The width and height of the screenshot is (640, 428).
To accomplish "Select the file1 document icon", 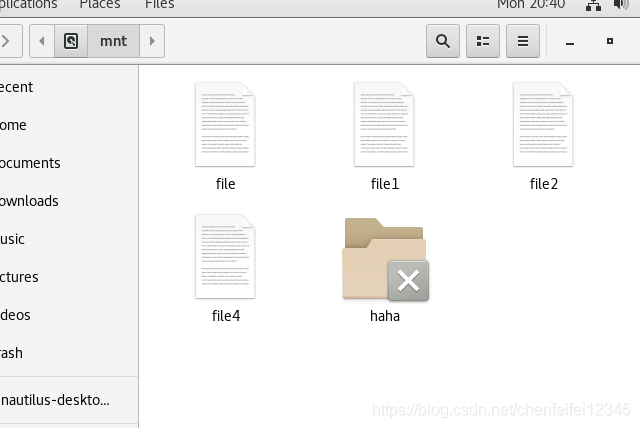I will click(384, 124).
